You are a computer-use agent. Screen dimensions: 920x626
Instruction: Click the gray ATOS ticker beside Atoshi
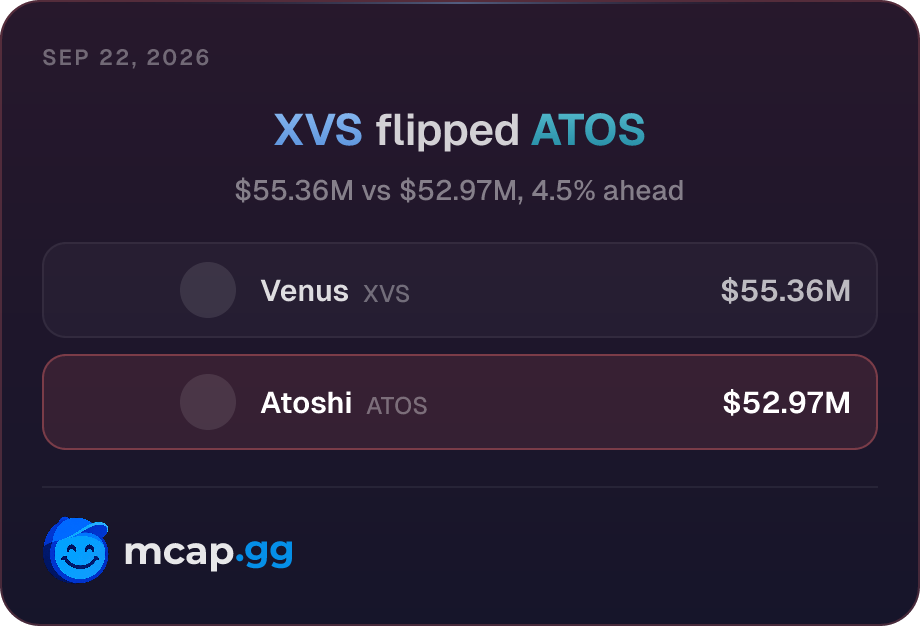pyautogui.click(x=397, y=405)
